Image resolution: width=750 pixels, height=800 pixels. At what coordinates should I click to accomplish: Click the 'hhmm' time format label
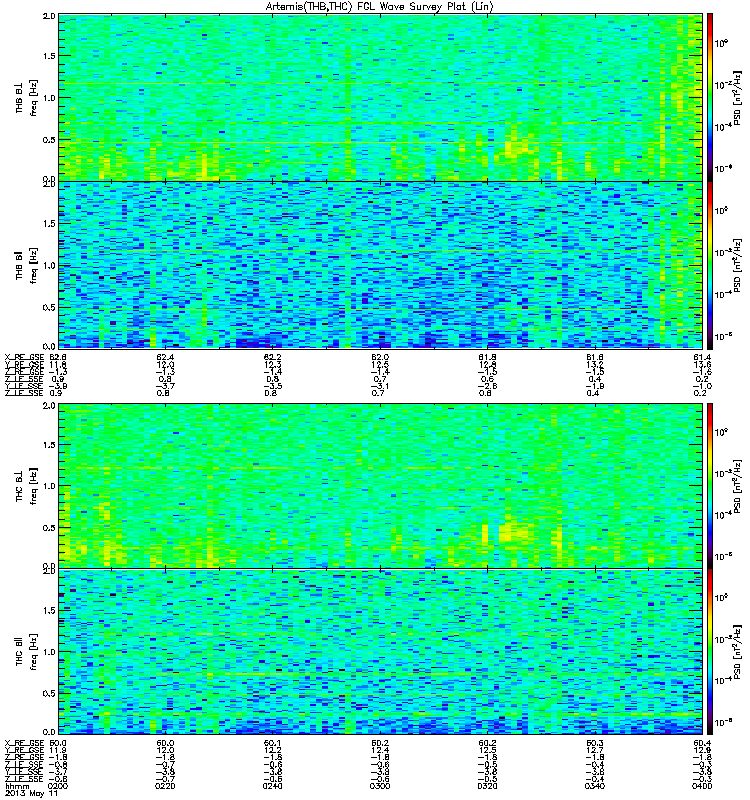[x=17, y=786]
